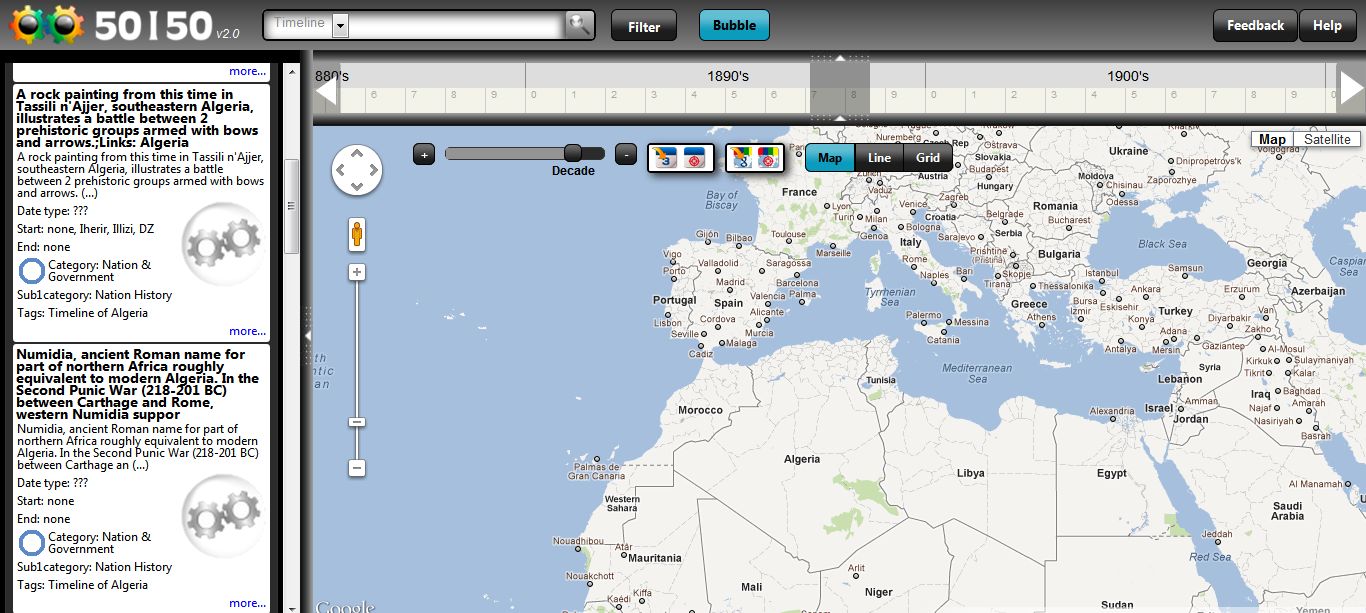Image resolution: width=1366 pixels, height=613 pixels.
Task: Pan the map down with the arrow control
Action: point(357,187)
